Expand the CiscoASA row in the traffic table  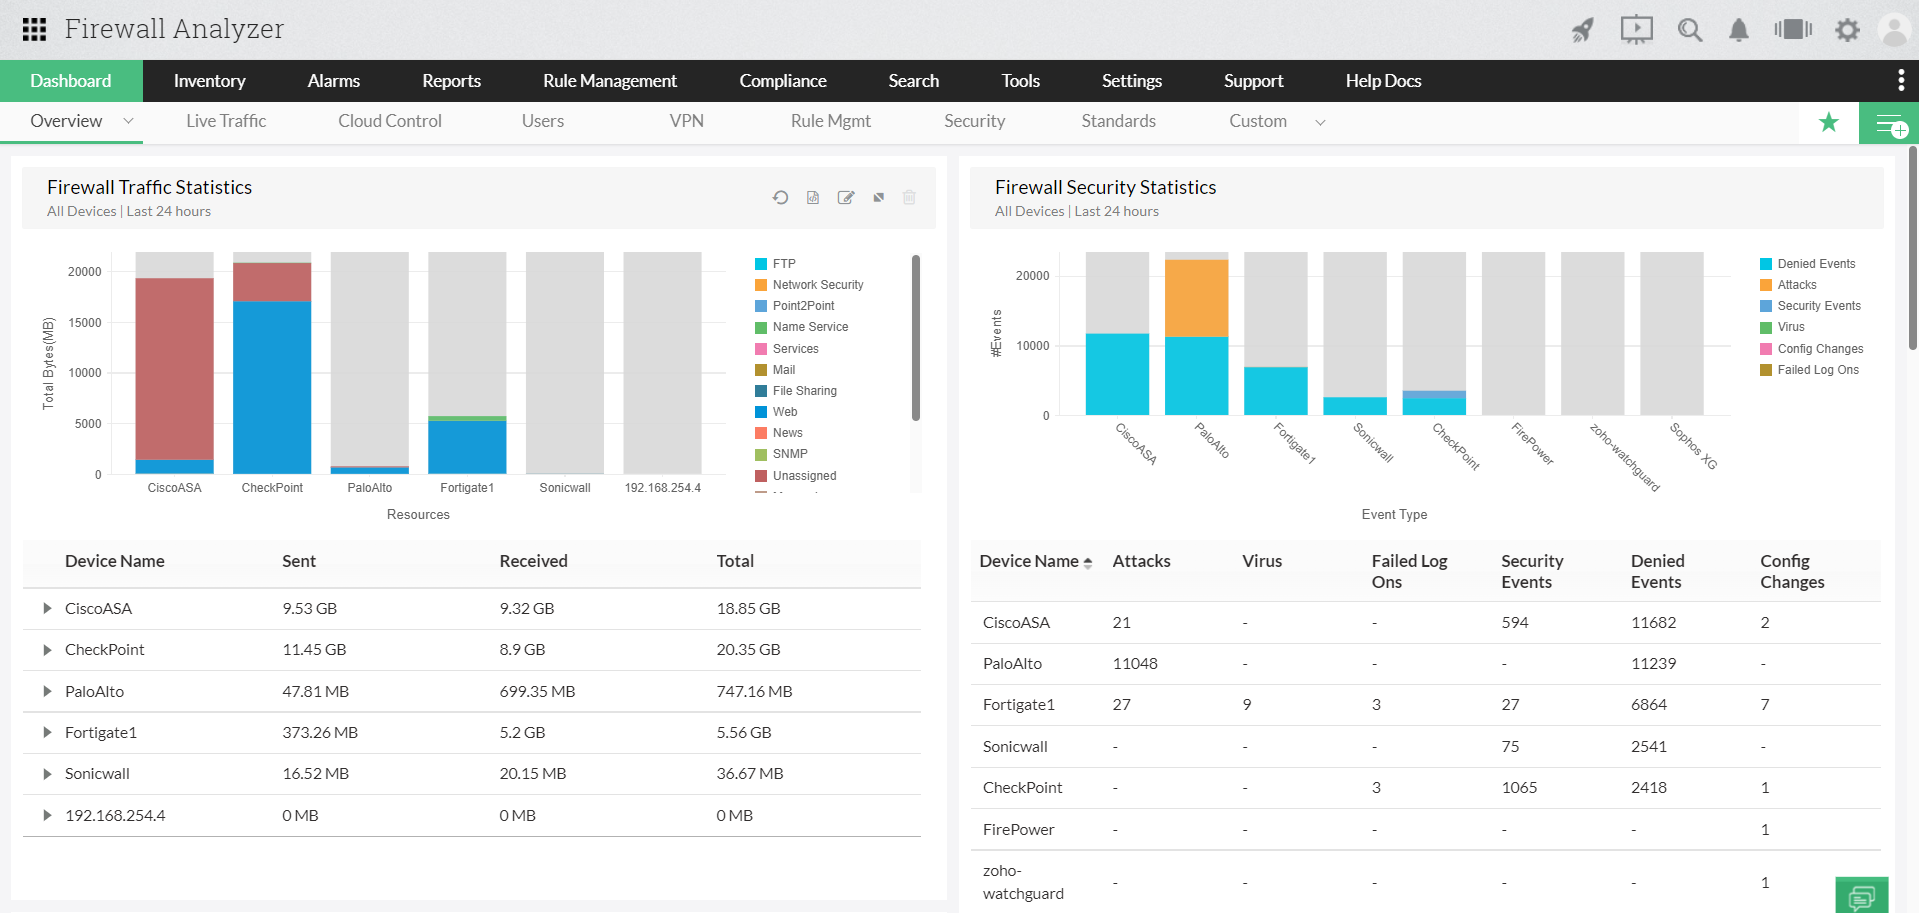pyautogui.click(x=46, y=608)
